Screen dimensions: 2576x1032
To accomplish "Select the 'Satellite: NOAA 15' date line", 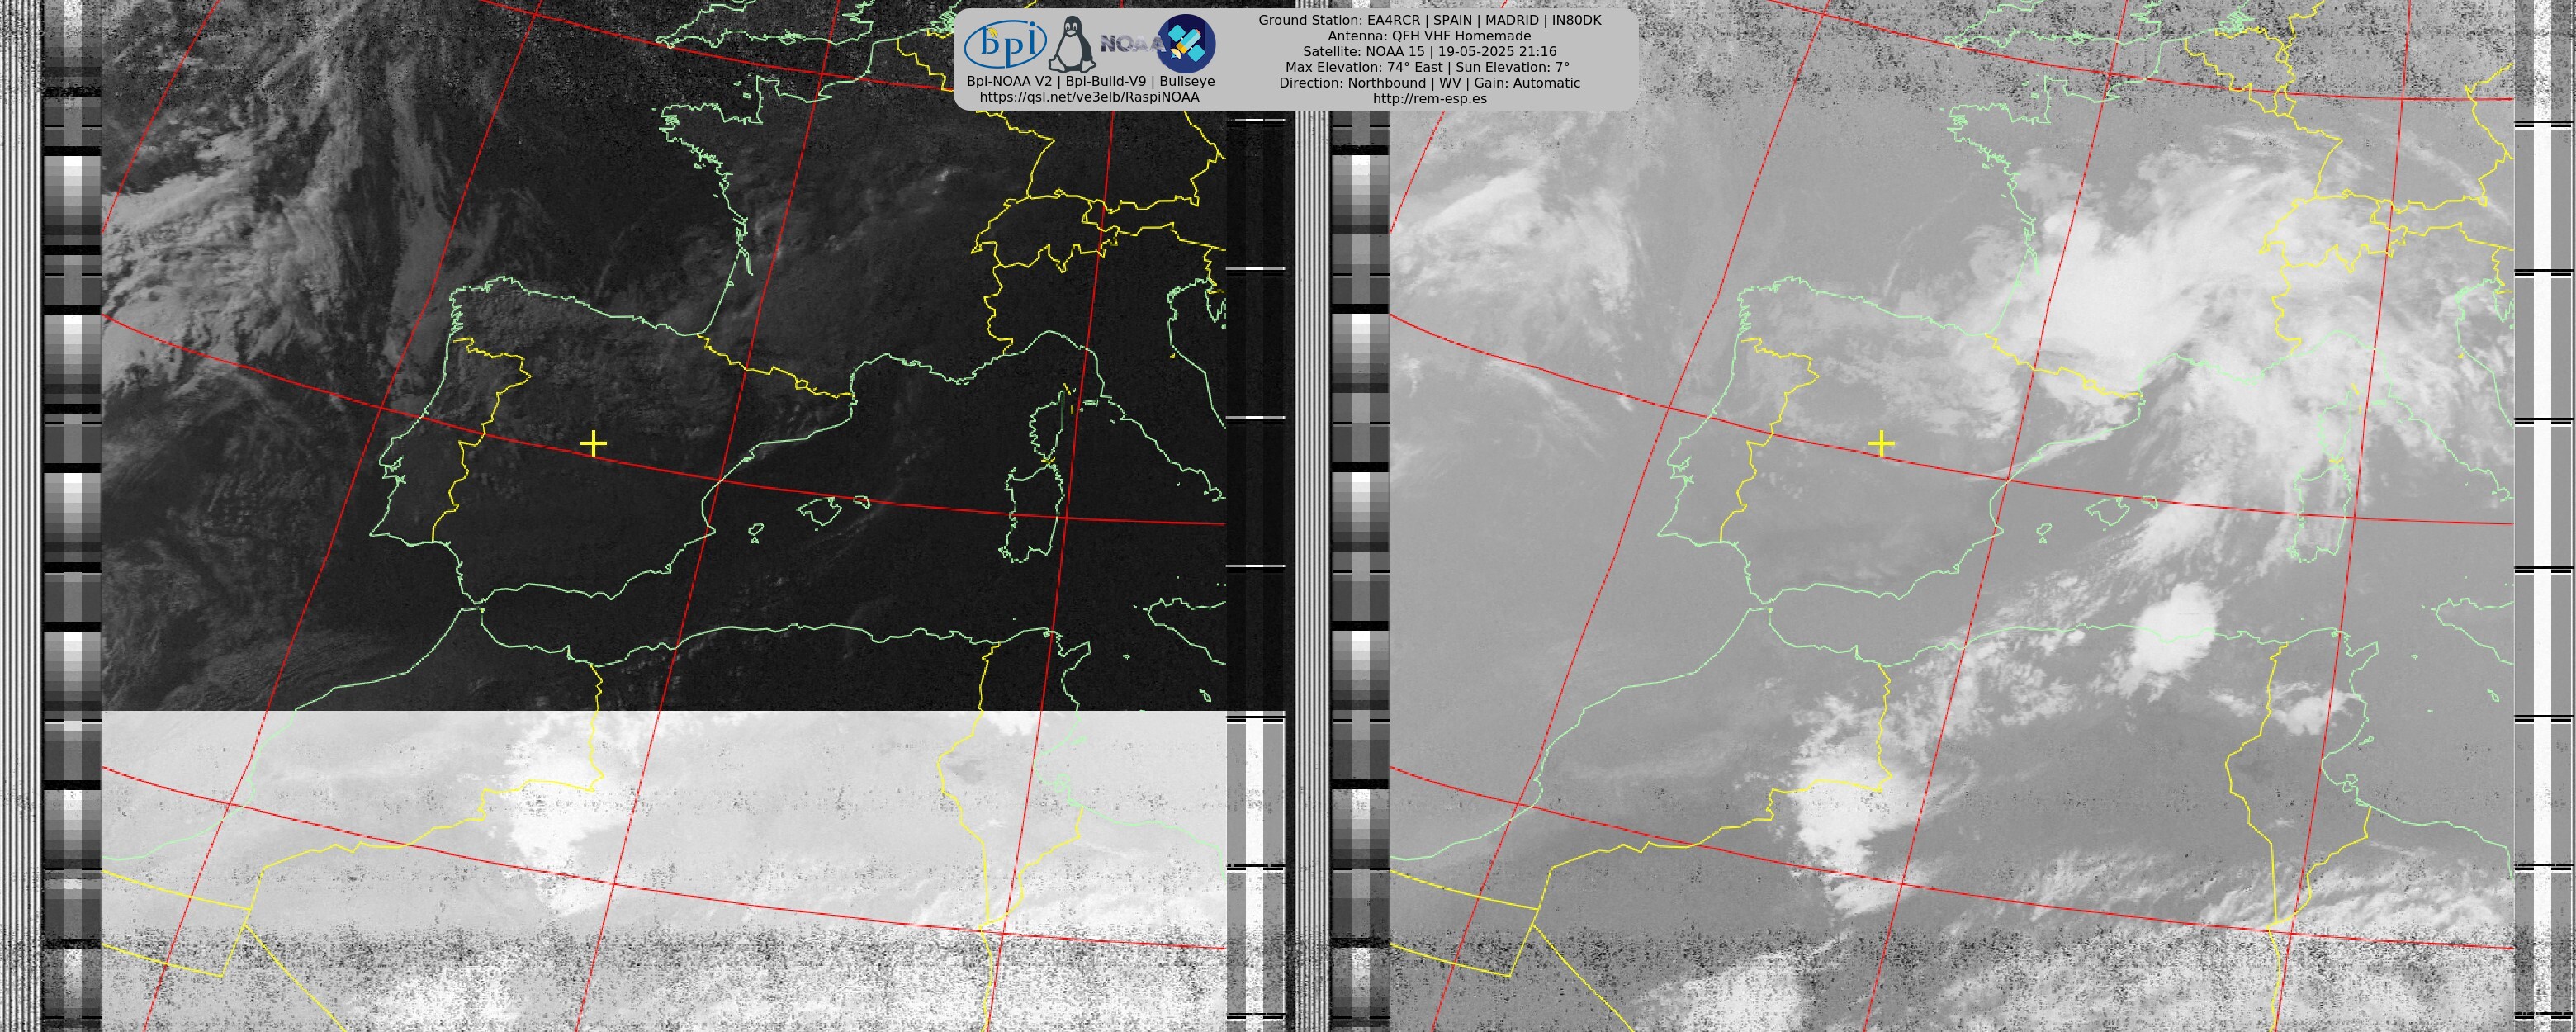I will 1429,51.
